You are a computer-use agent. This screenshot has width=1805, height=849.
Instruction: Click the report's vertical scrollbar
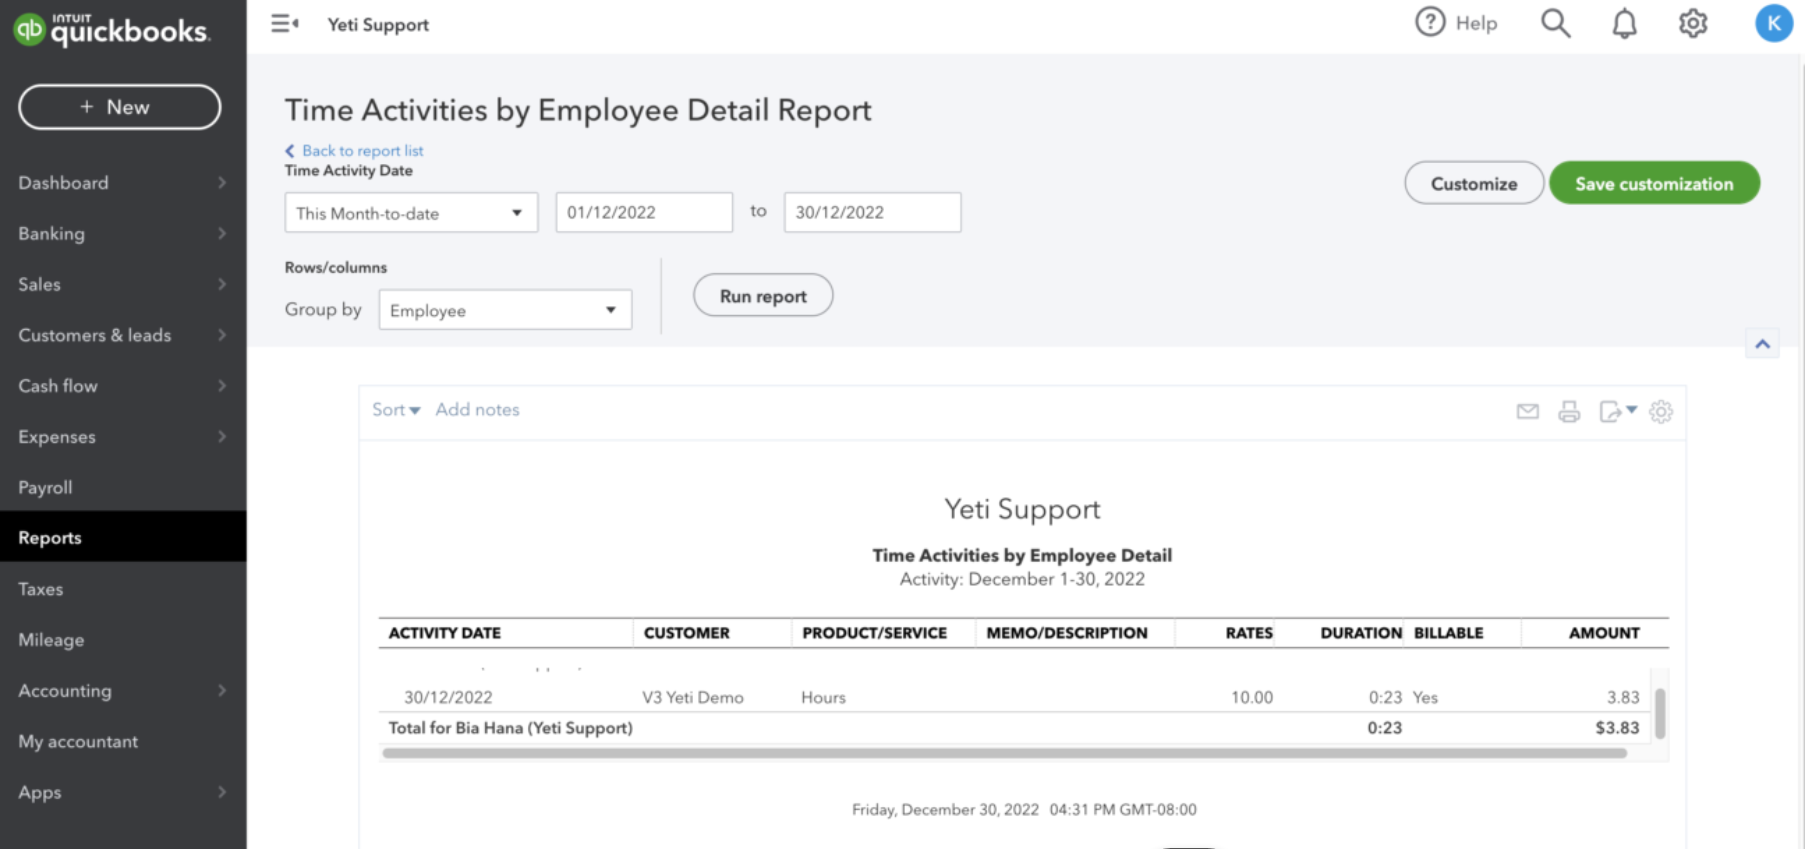pyautogui.click(x=1660, y=713)
